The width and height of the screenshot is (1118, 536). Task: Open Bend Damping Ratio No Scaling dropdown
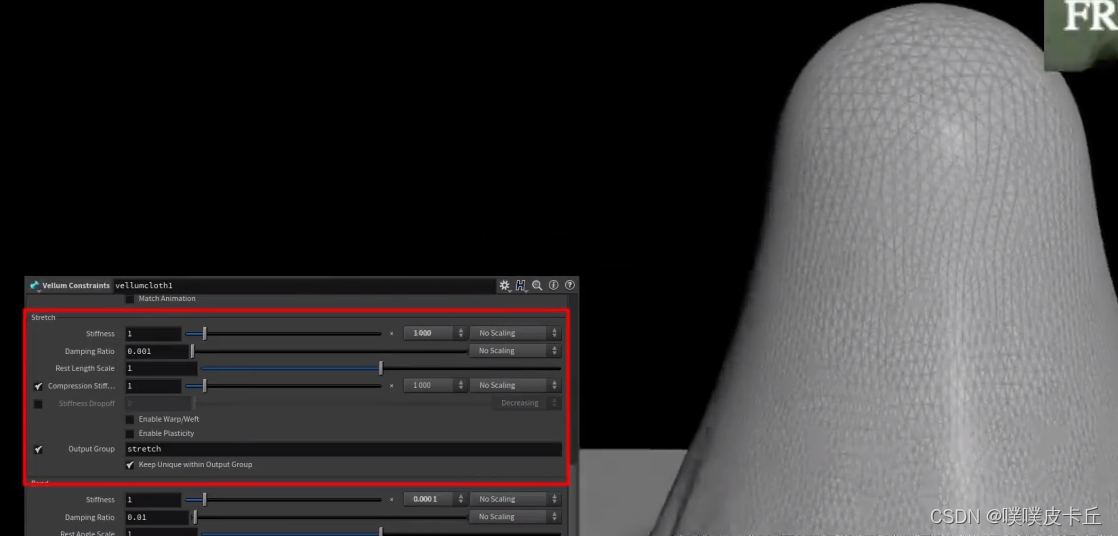(x=516, y=517)
